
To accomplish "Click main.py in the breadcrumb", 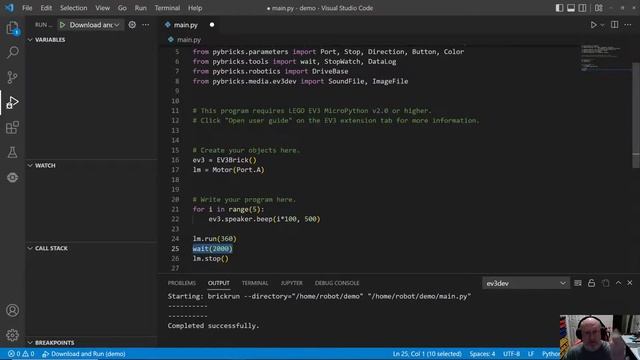I will pyautogui.click(x=189, y=40).
